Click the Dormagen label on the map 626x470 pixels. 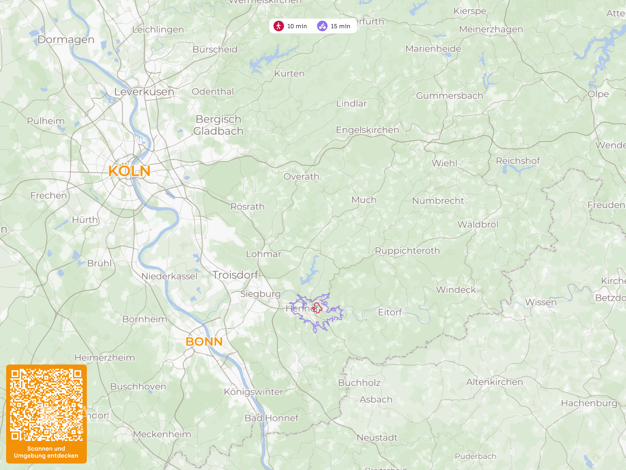tap(66, 40)
